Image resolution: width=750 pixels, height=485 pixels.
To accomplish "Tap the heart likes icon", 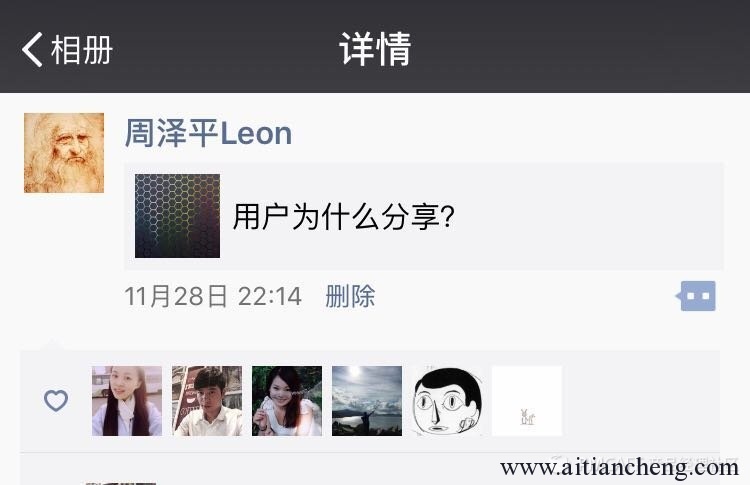I will coord(56,400).
